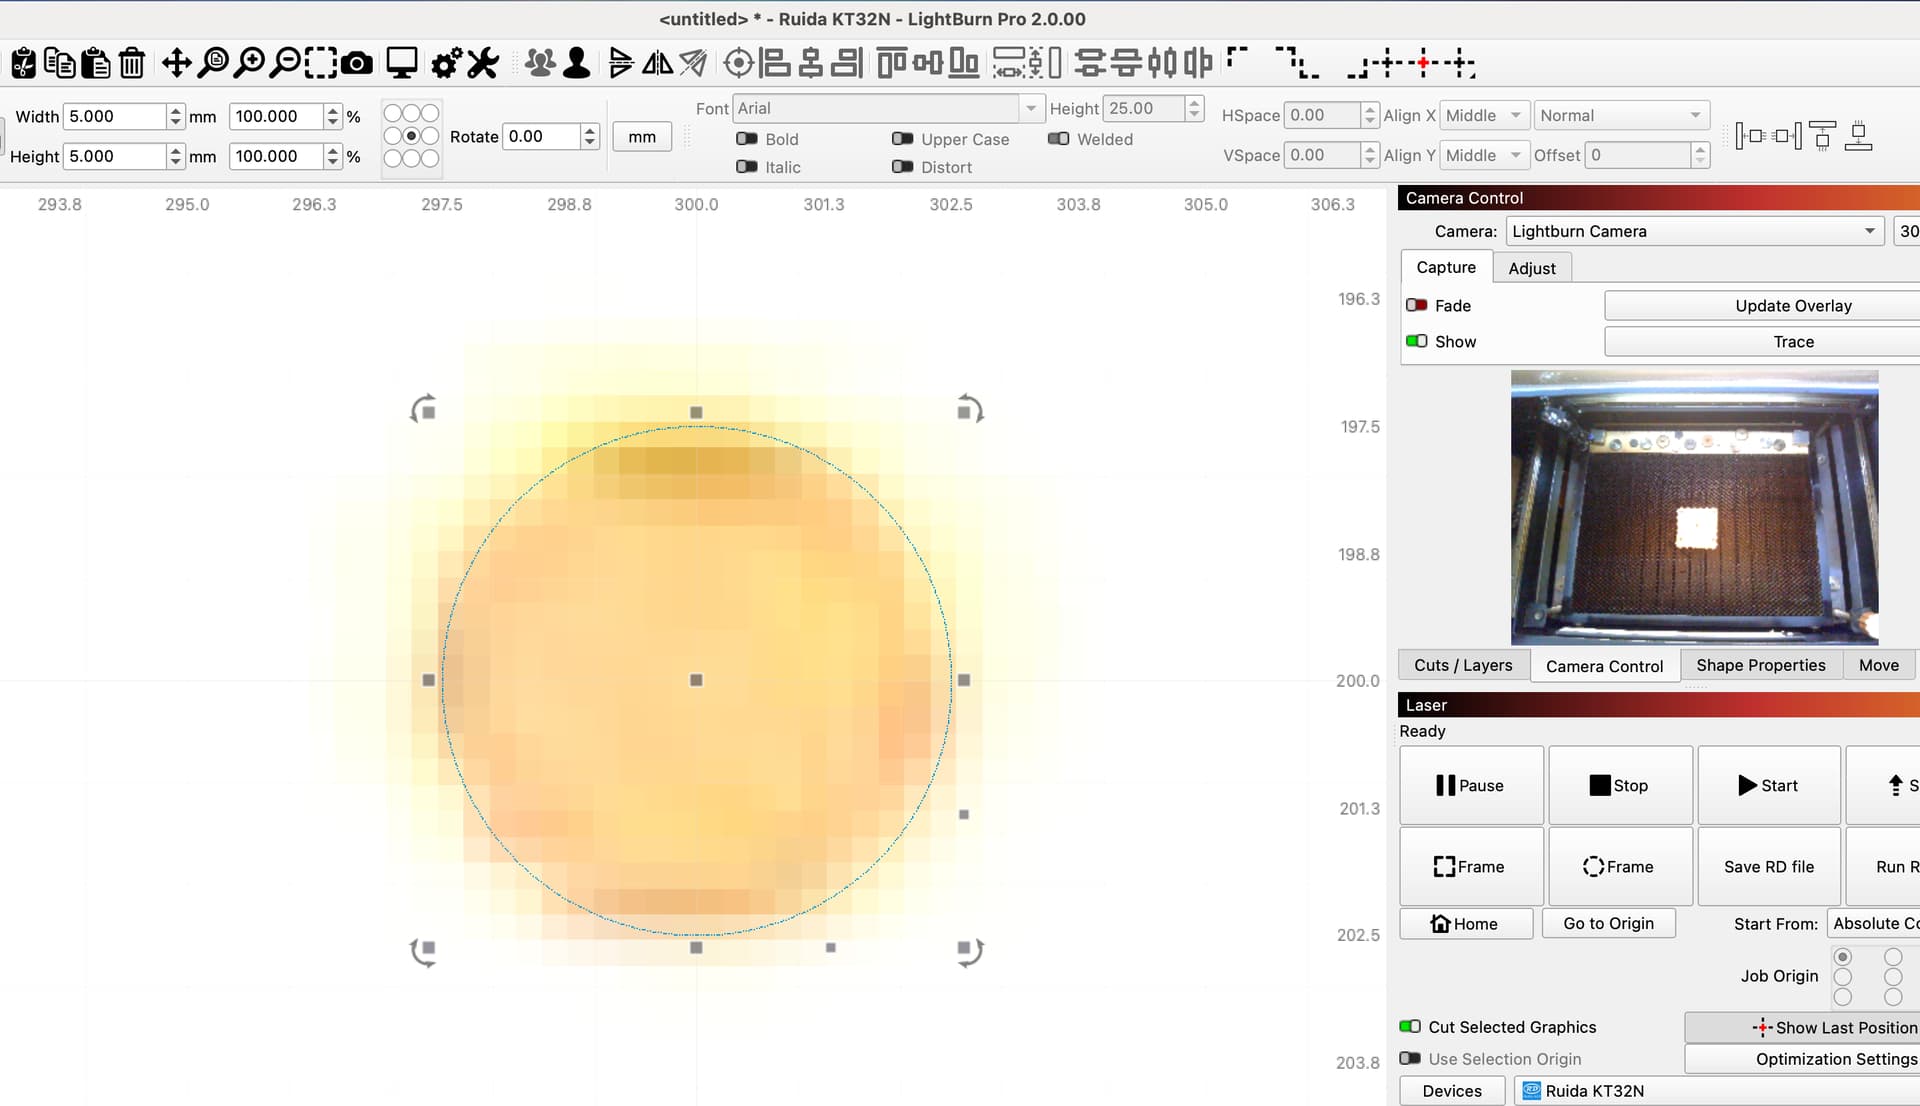This screenshot has height=1106, width=1920.
Task: Enable the Bold text toggle
Action: point(746,139)
